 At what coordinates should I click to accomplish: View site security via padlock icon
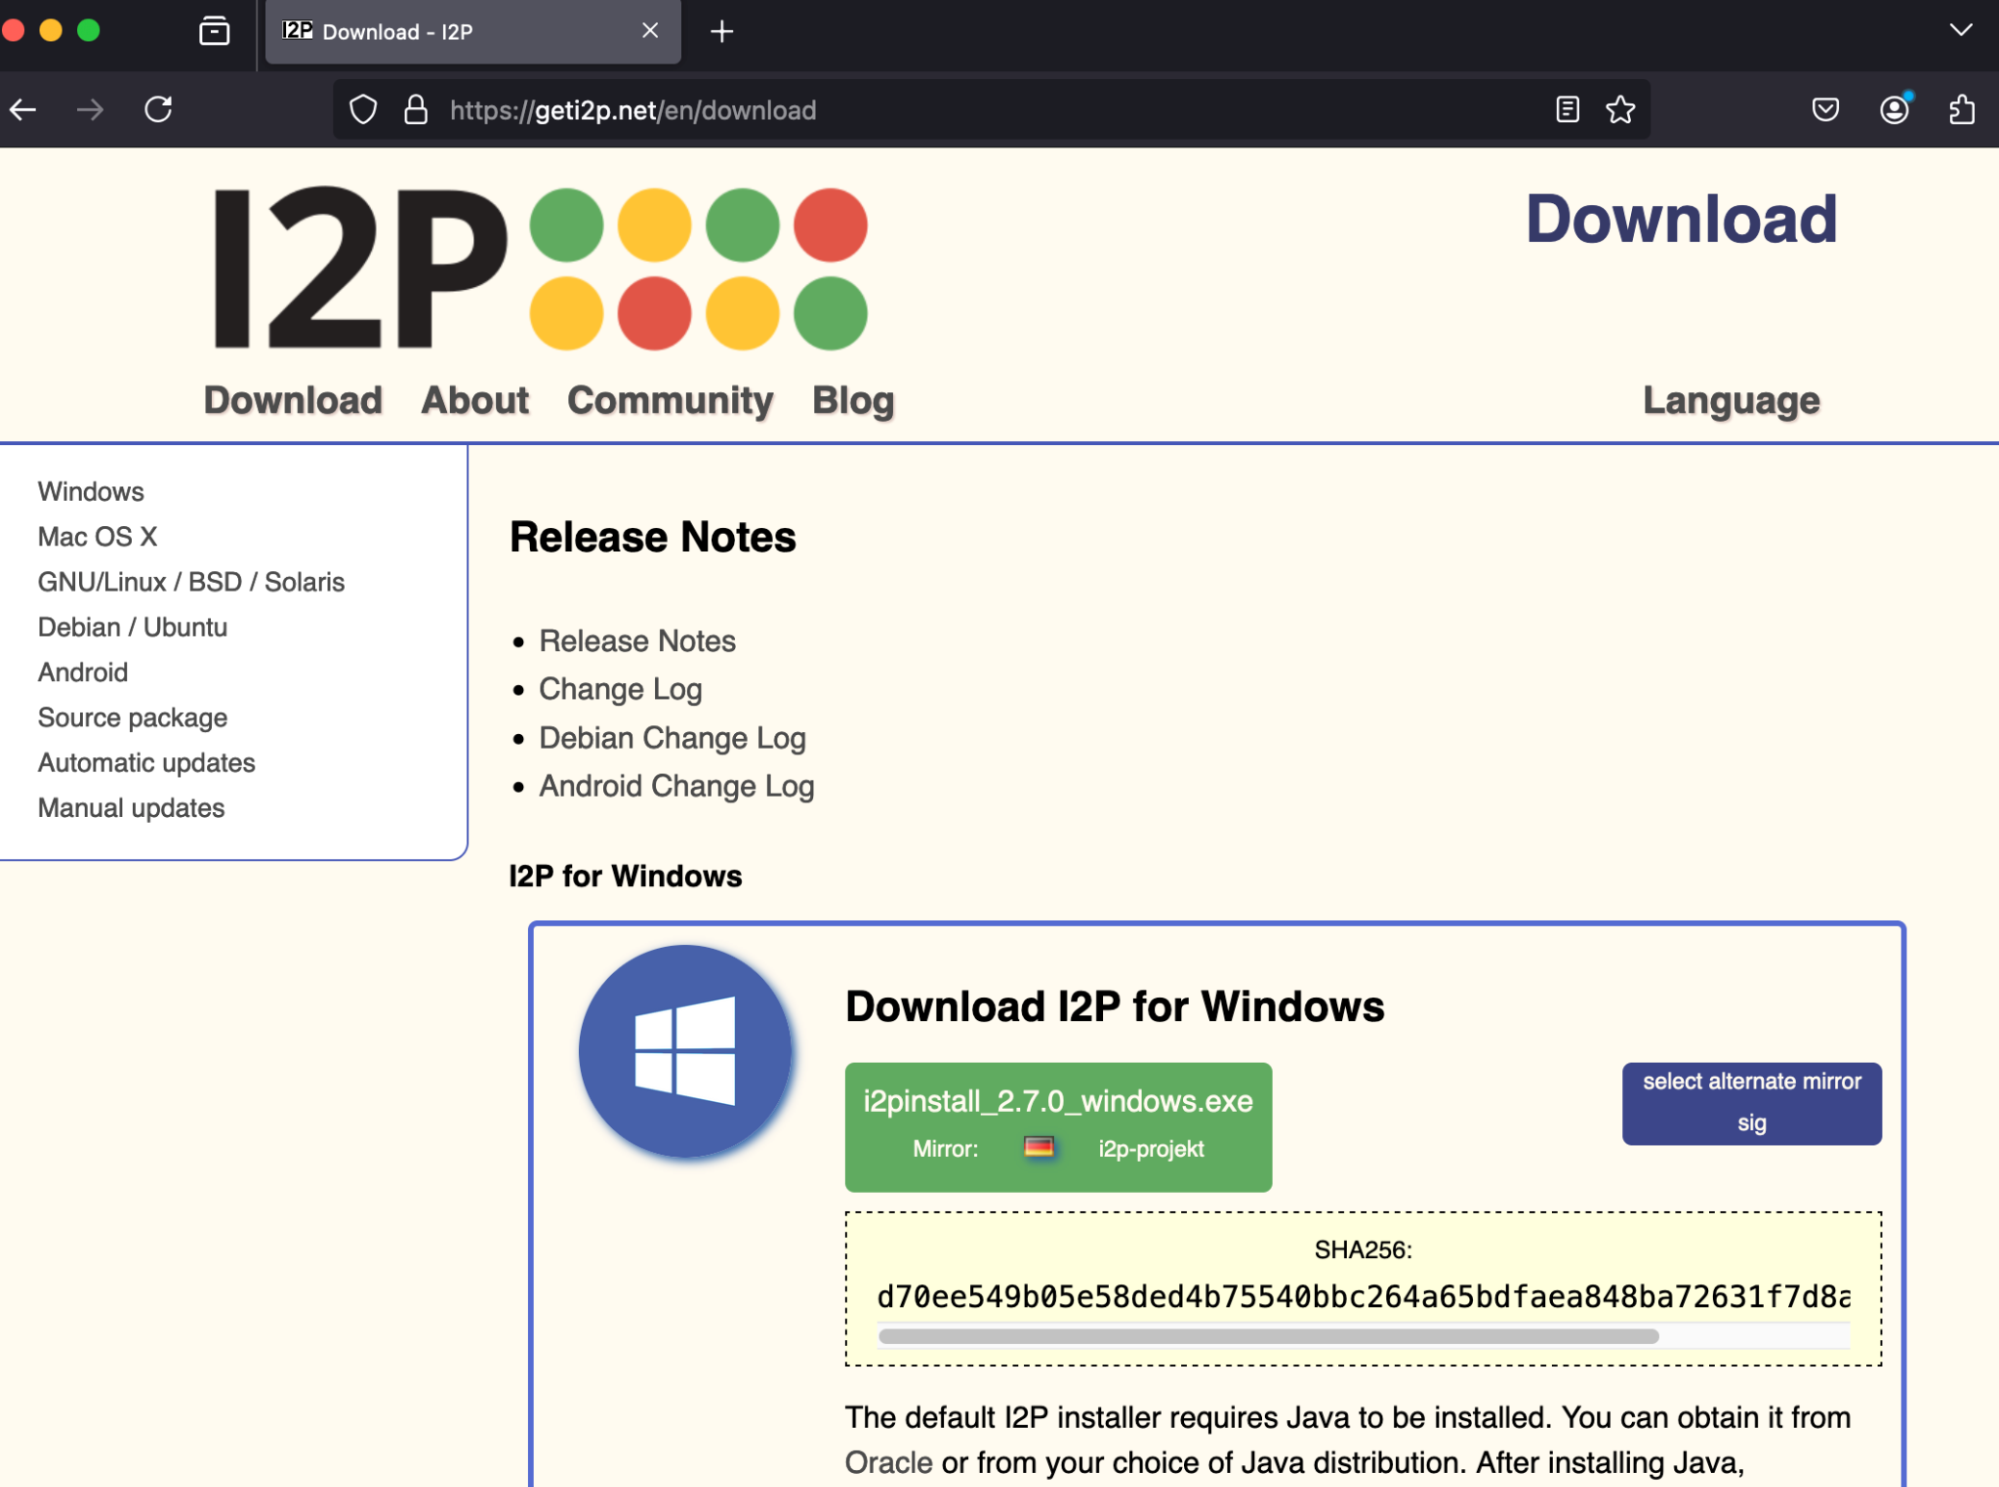(x=415, y=110)
